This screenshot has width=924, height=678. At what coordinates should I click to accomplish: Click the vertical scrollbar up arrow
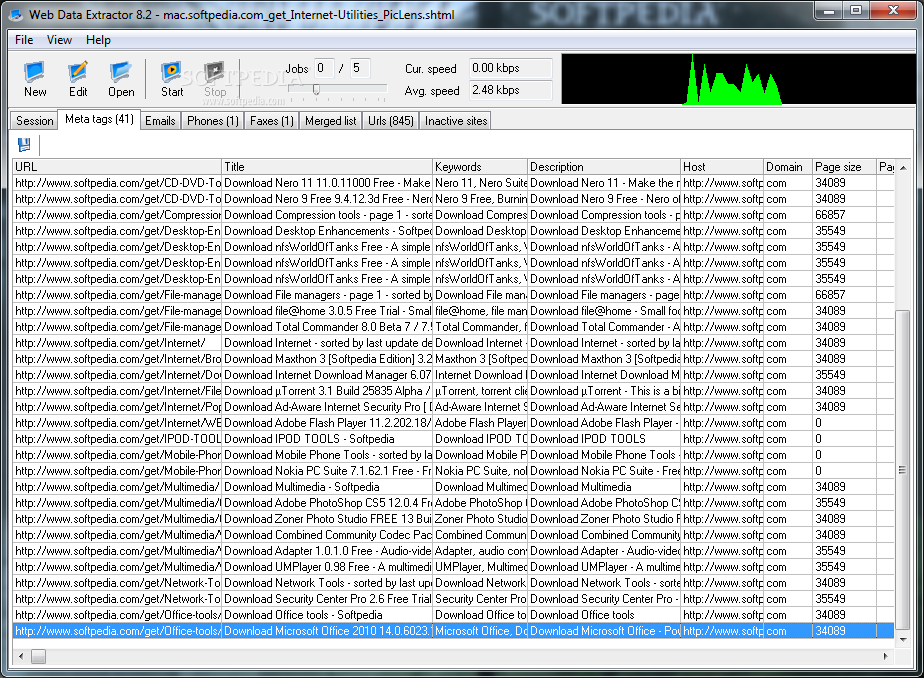[x=903, y=168]
